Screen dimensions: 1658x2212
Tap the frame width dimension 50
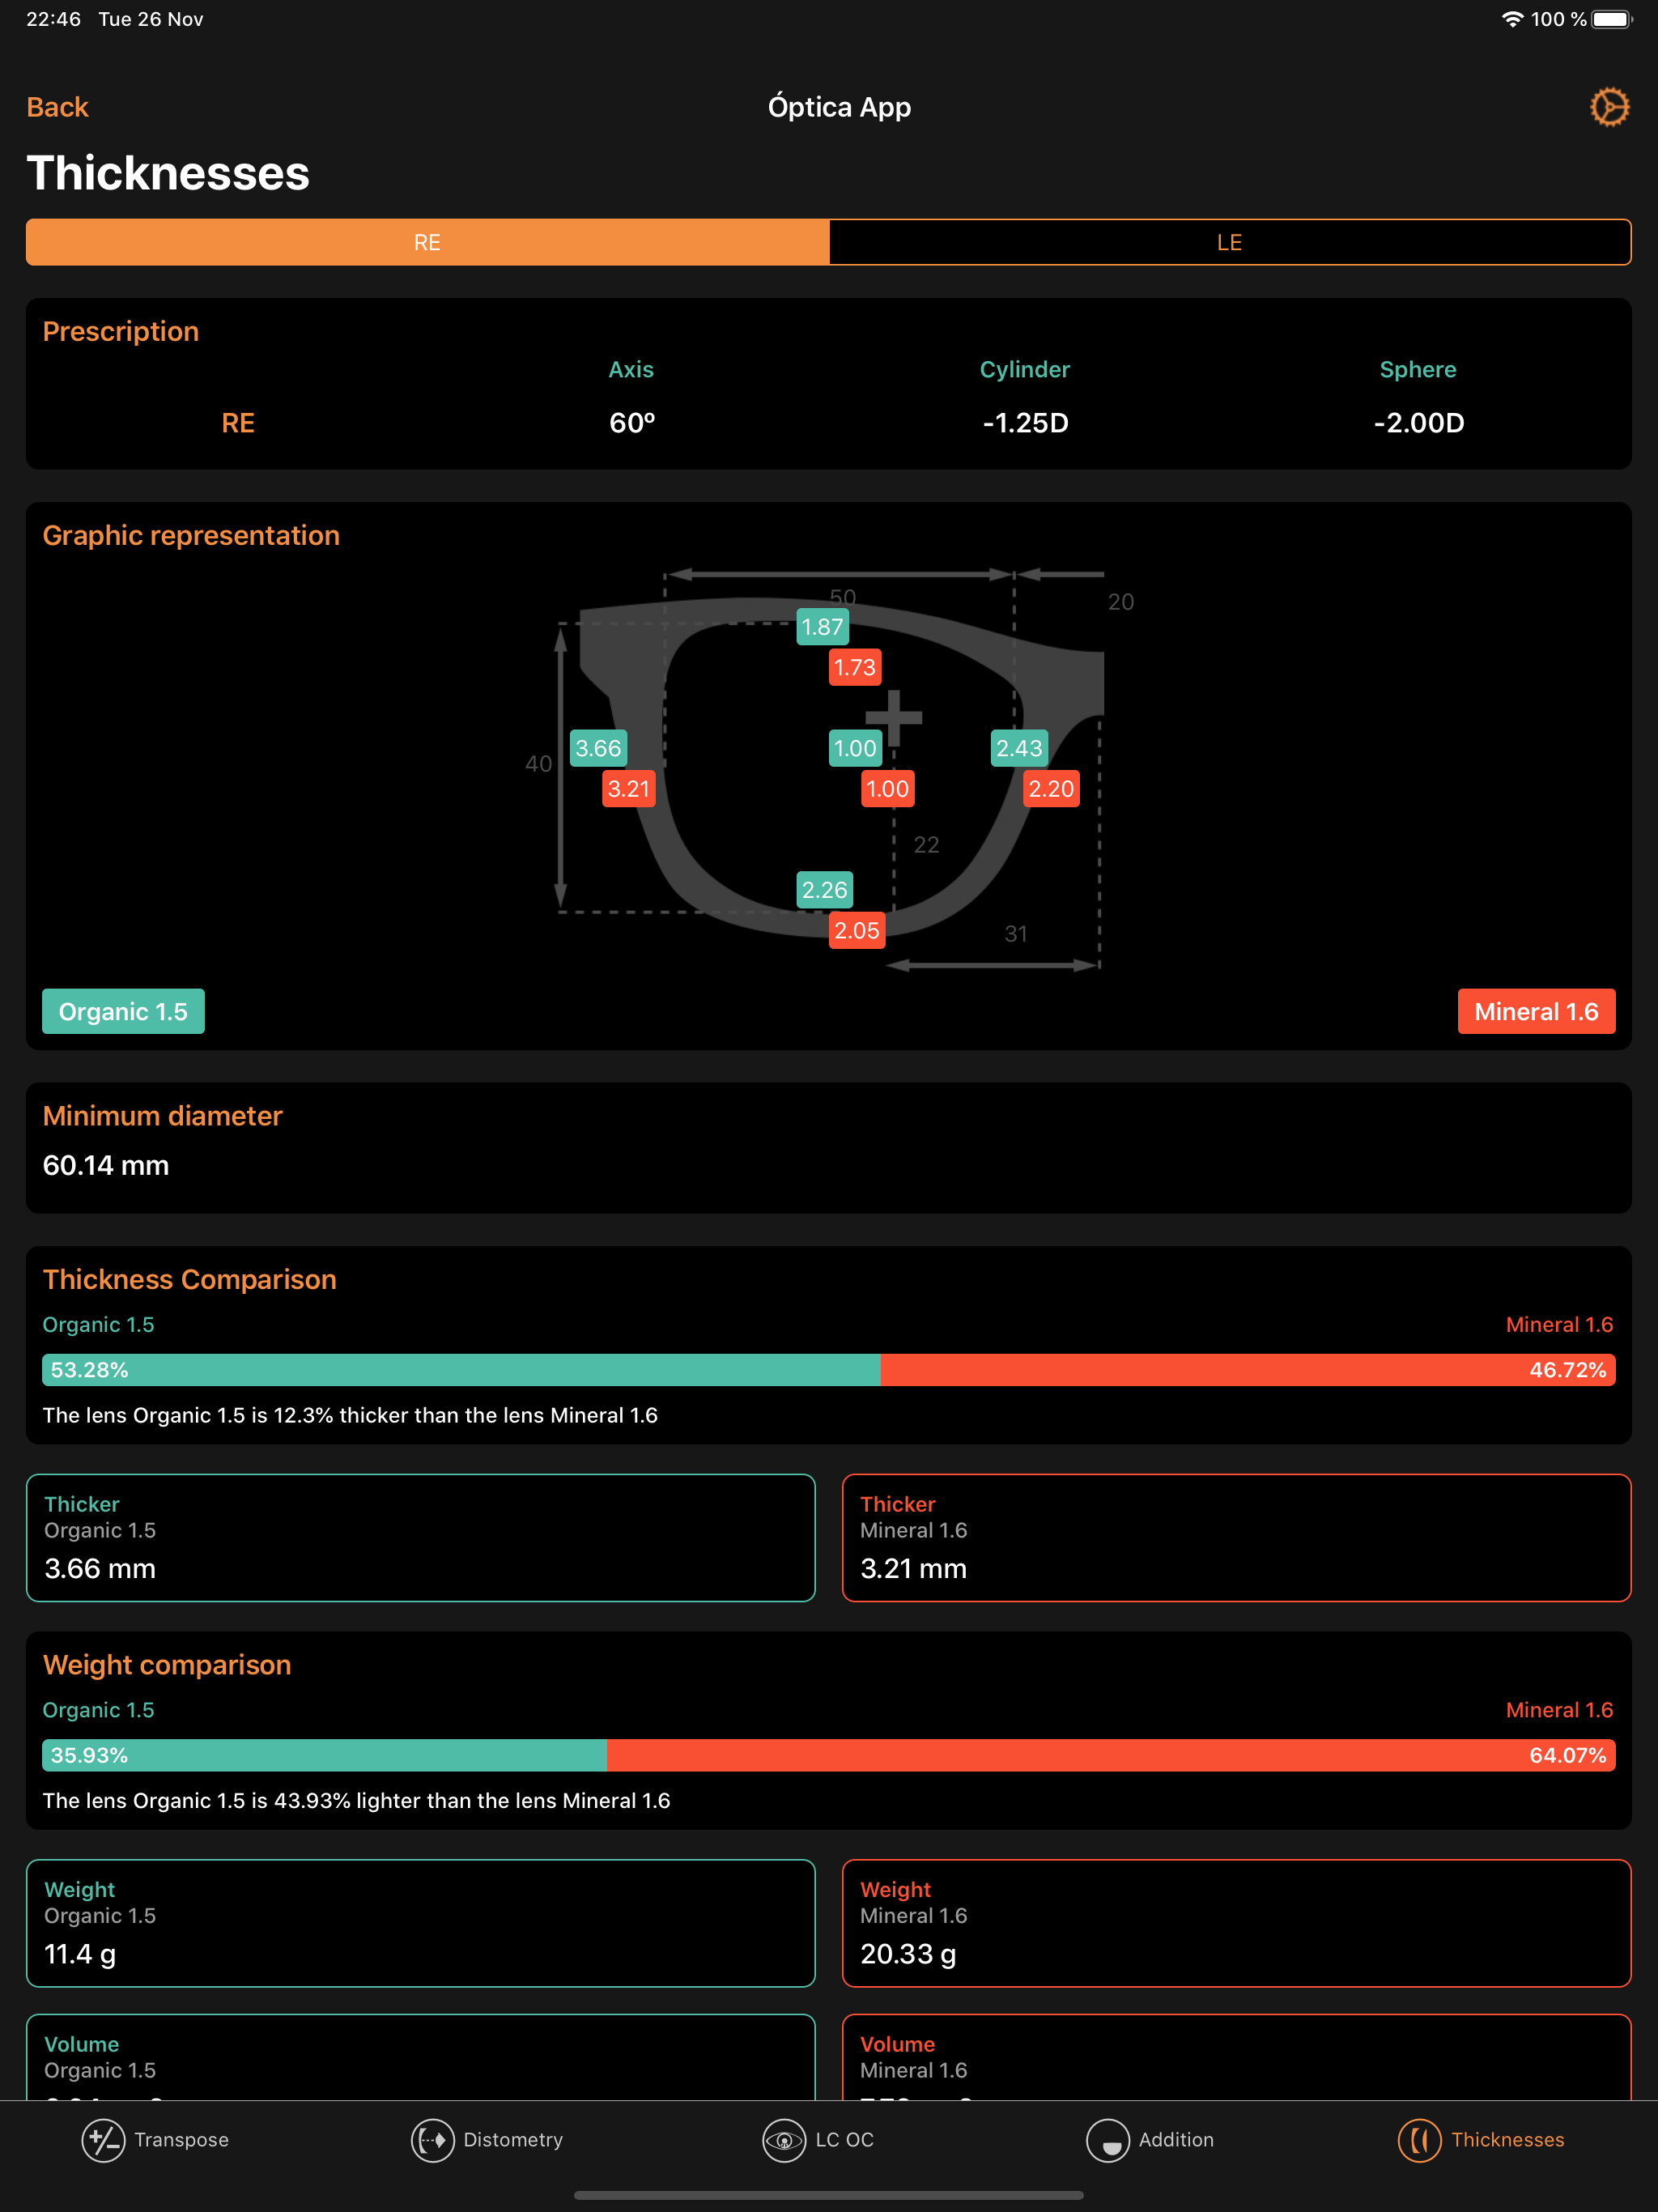coord(843,597)
